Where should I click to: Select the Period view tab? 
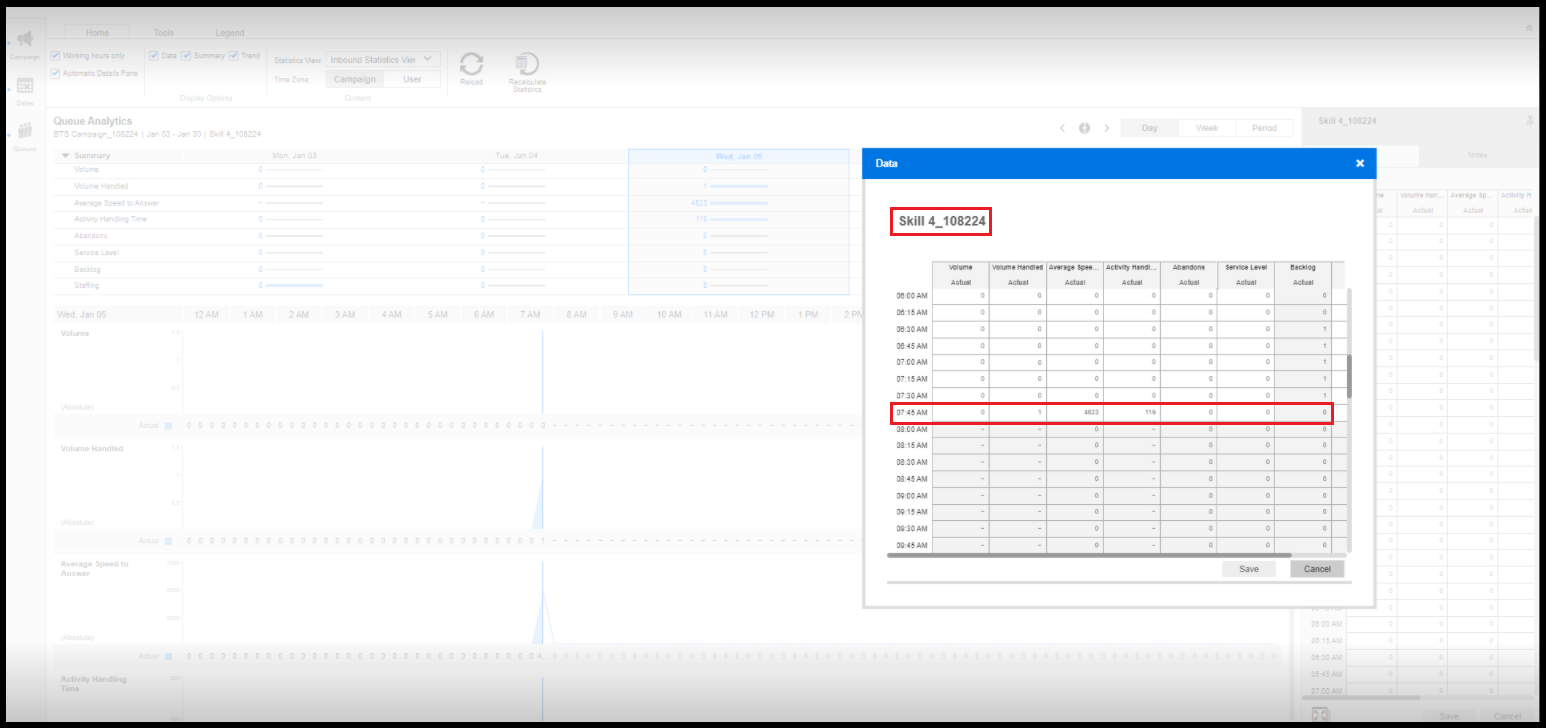pos(1264,128)
